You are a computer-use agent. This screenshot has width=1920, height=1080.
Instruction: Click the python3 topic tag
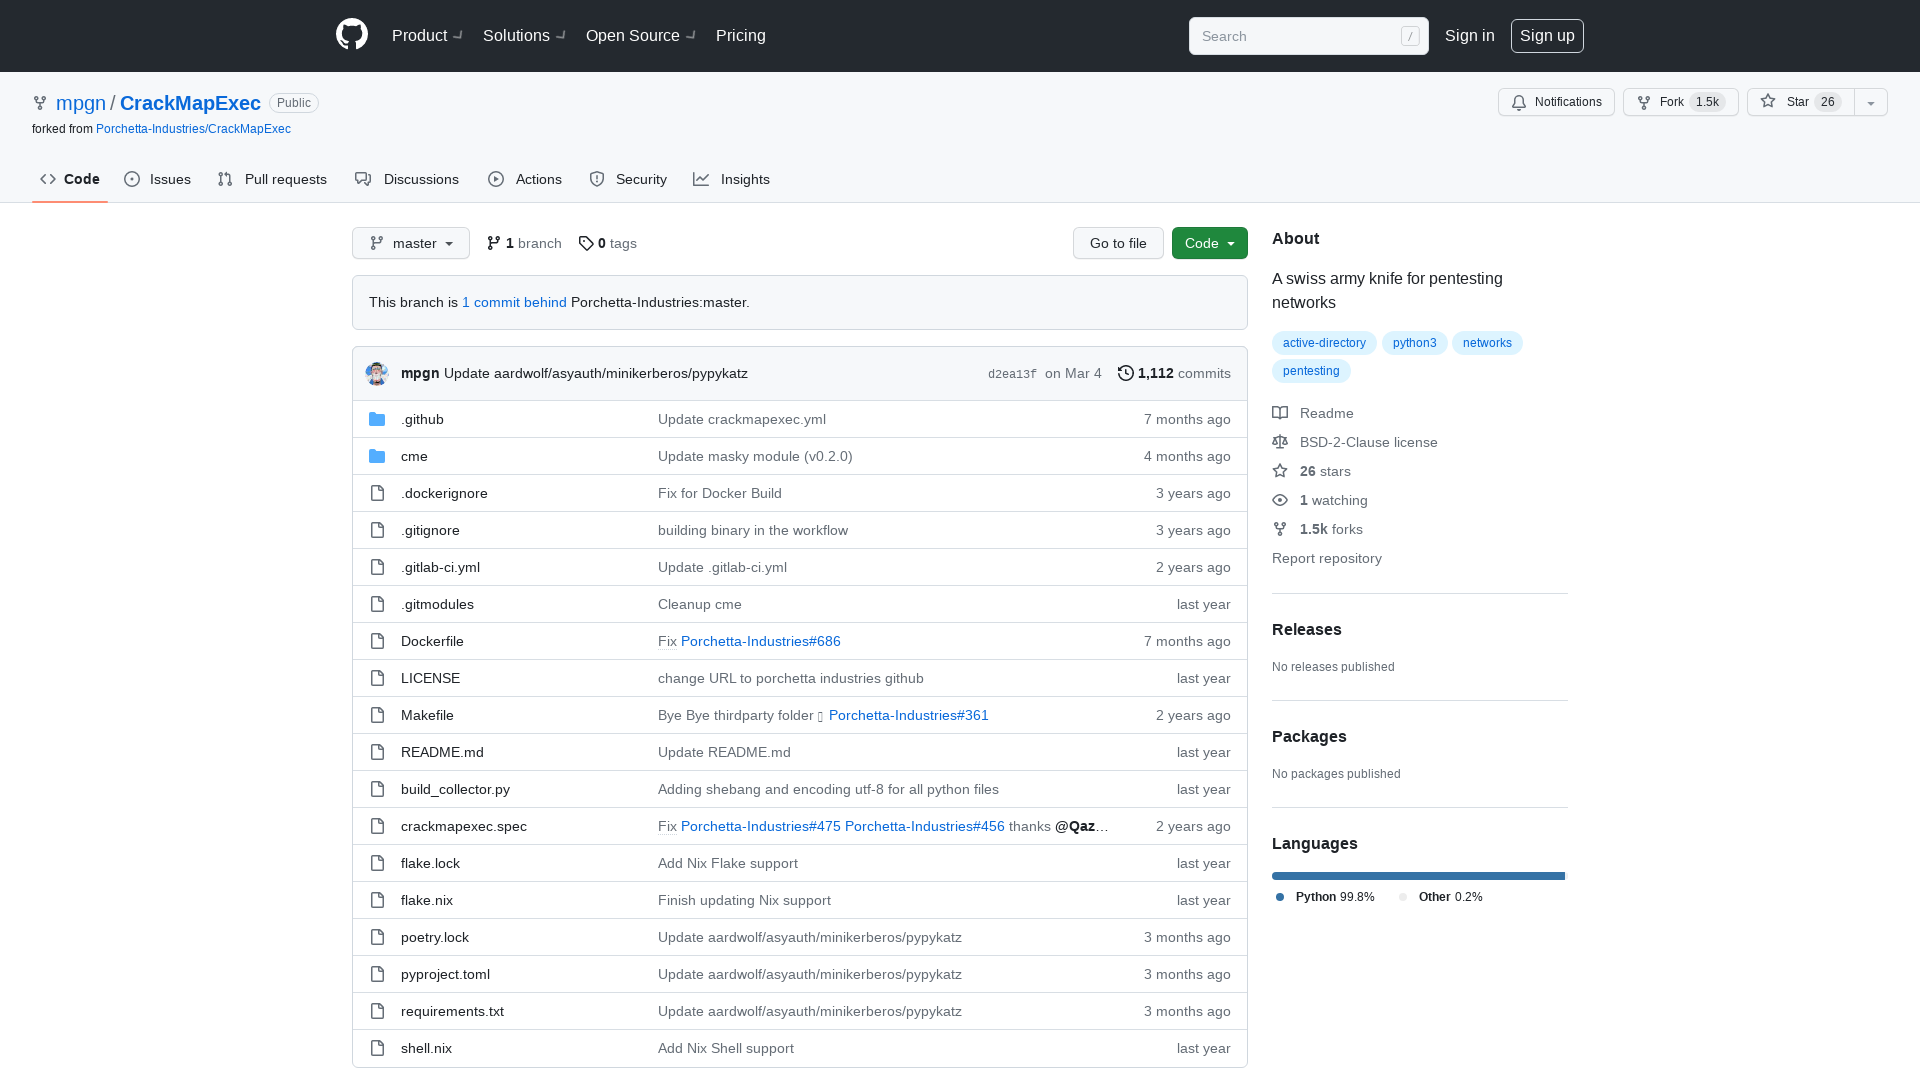click(x=1415, y=343)
